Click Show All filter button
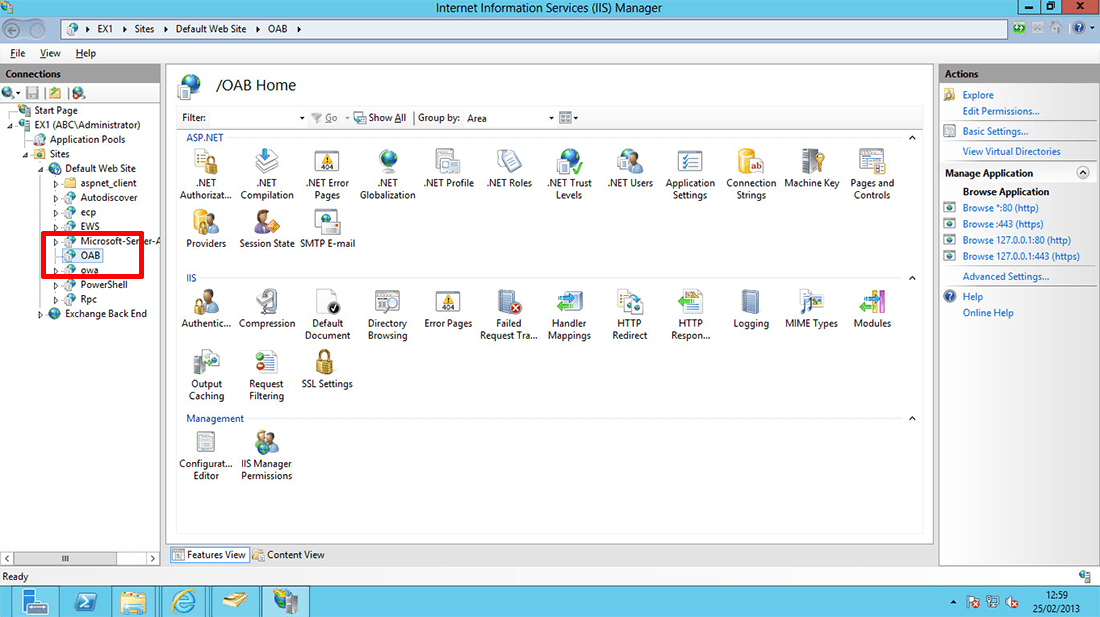Screen dimensions: 1100x617 click(380, 118)
